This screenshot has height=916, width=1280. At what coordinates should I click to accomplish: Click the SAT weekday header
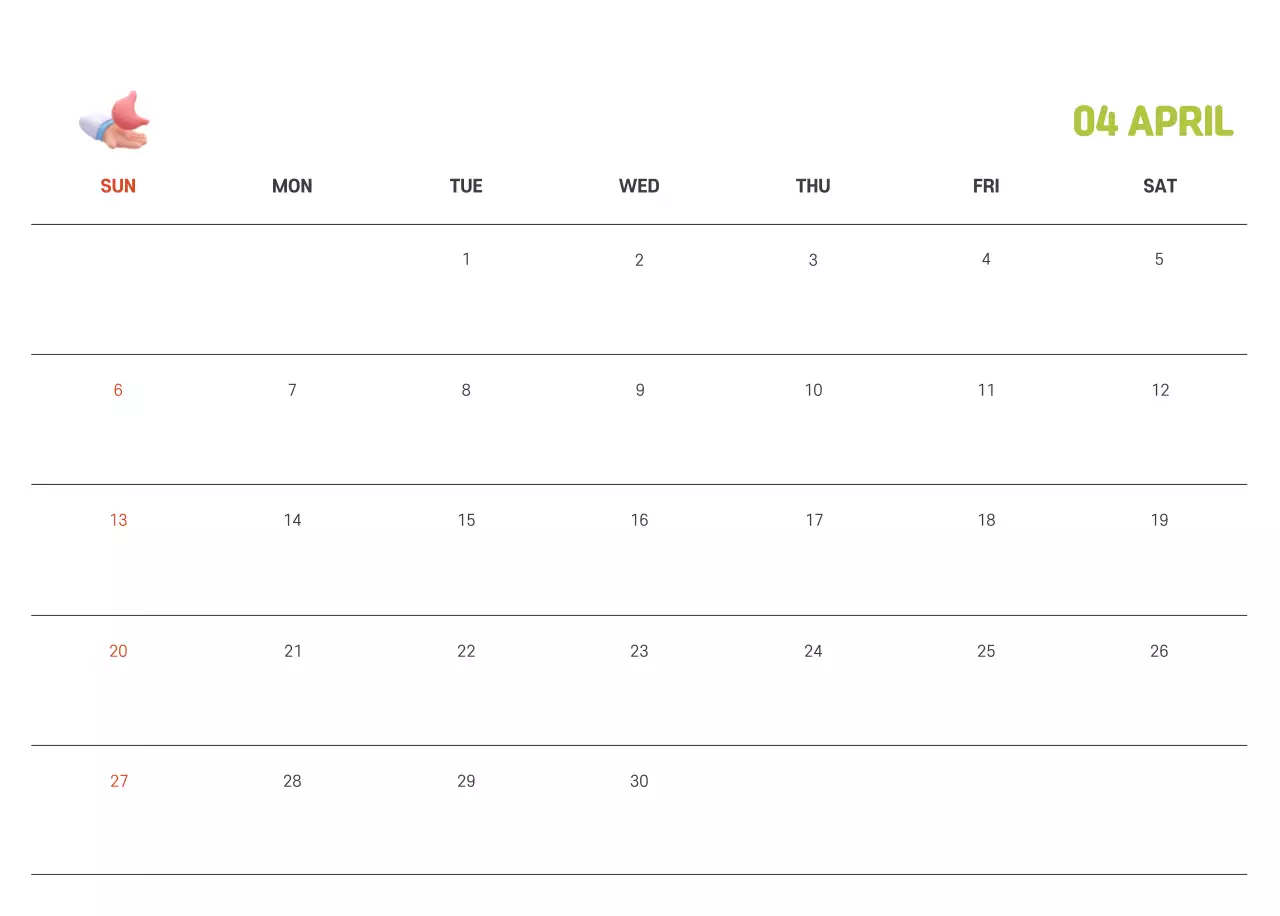[x=1159, y=186]
